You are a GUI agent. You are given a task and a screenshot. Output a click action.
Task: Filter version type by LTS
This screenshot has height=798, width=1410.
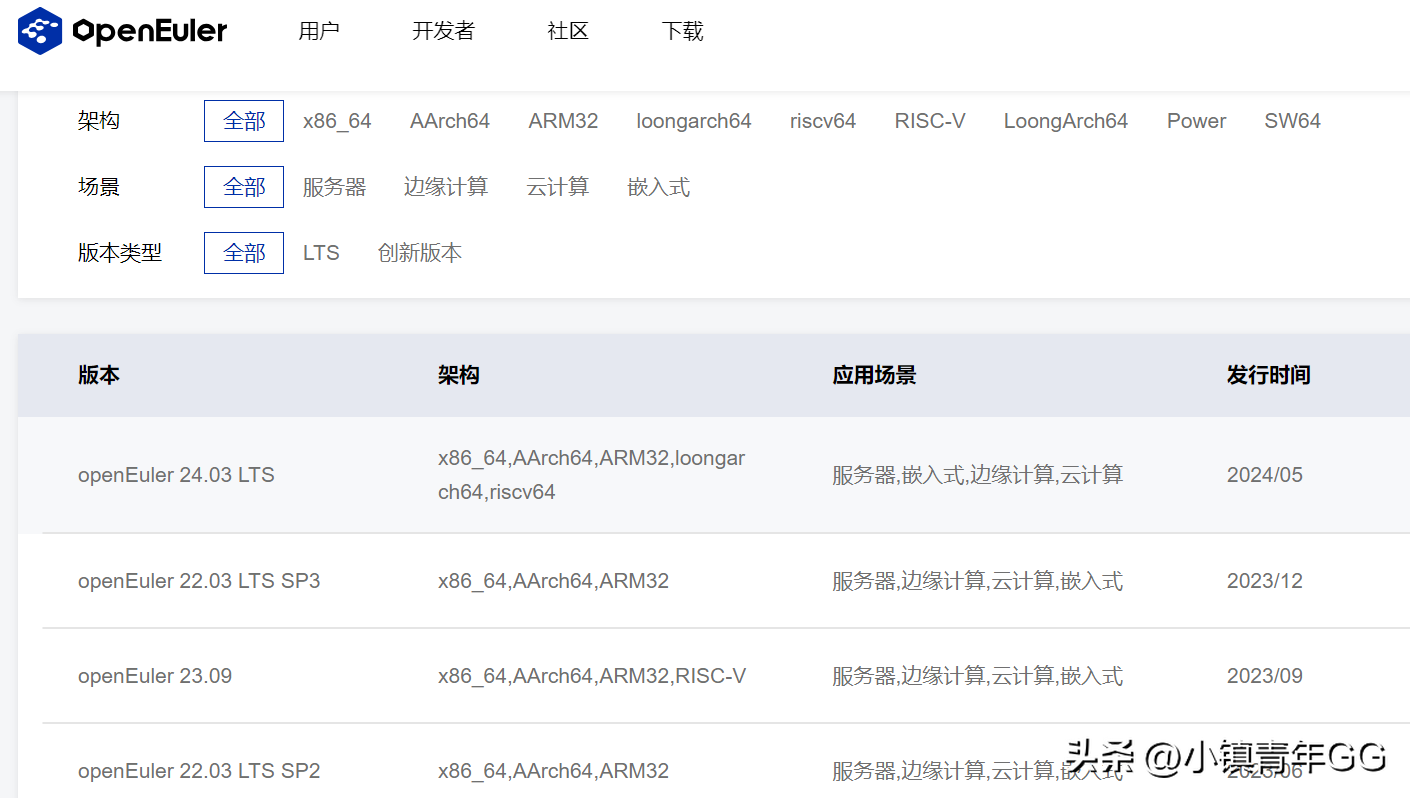pos(321,253)
